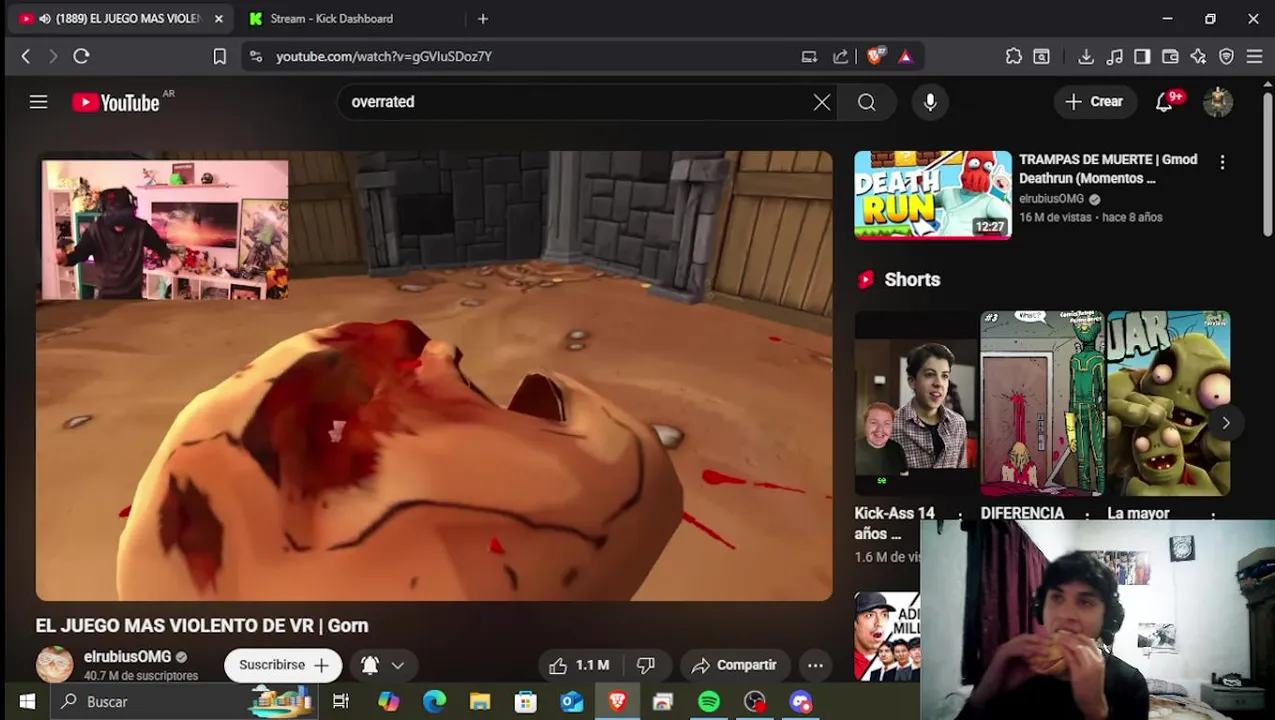Open a new browser tab
Viewport: 1275px width, 720px height.
[x=483, y=18]
